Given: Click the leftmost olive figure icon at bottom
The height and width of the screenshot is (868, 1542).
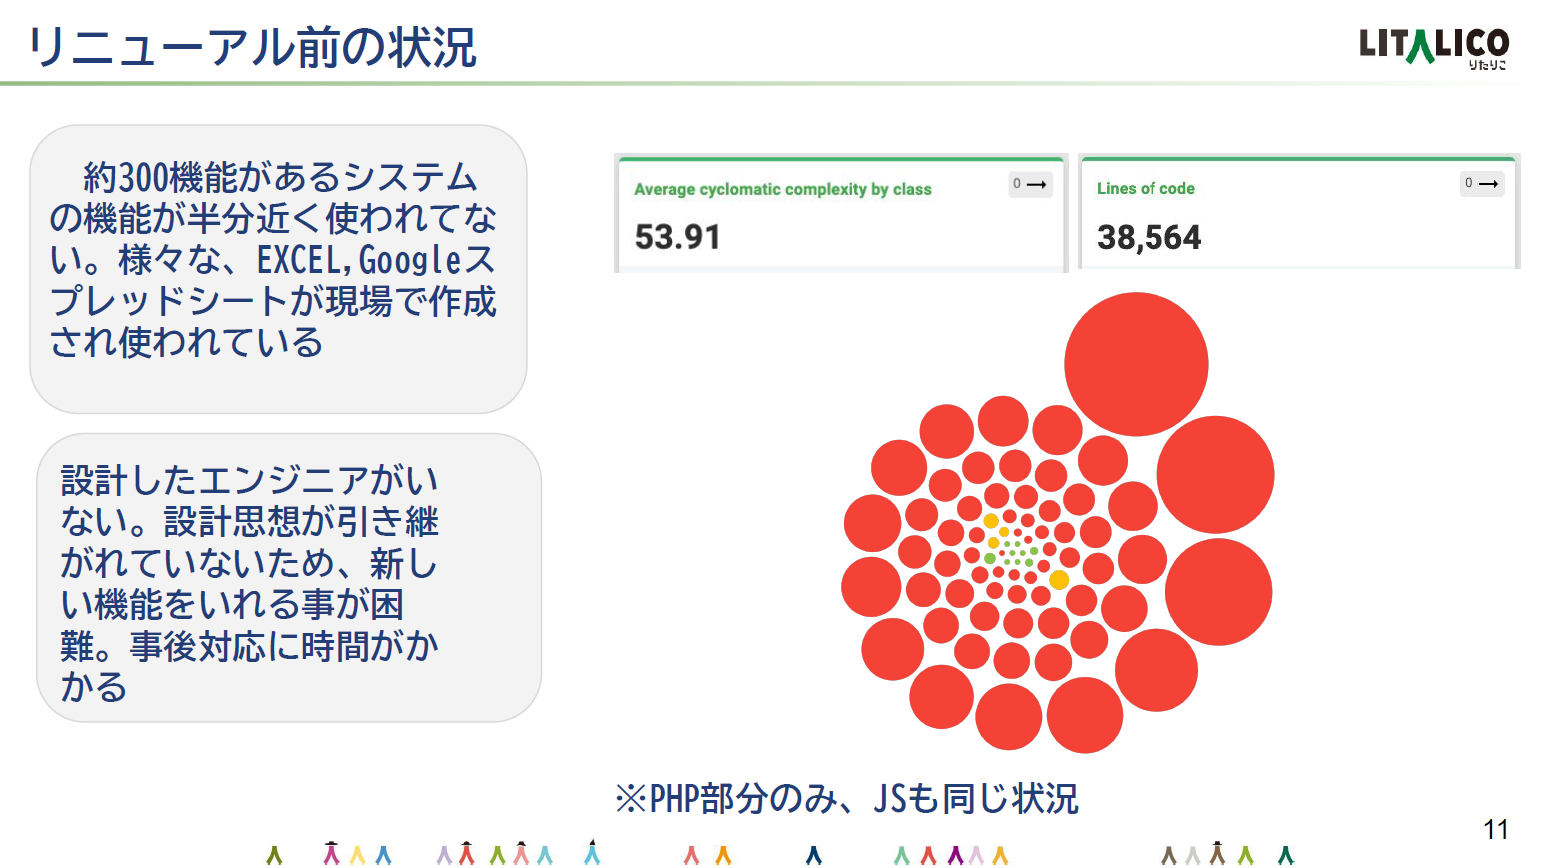Looking at the screenshot, I should pyautogui.click(x=274, y=855).
